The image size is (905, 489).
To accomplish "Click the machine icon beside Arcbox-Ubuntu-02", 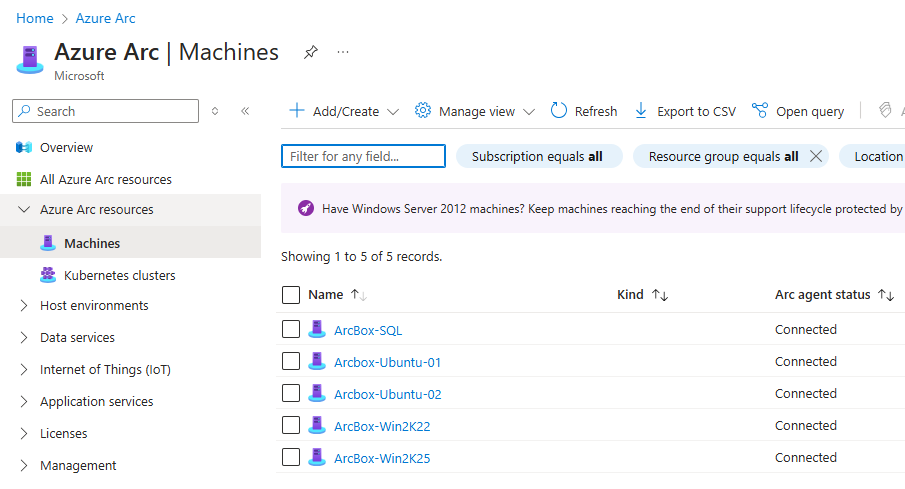I will (x=317, y=393).
